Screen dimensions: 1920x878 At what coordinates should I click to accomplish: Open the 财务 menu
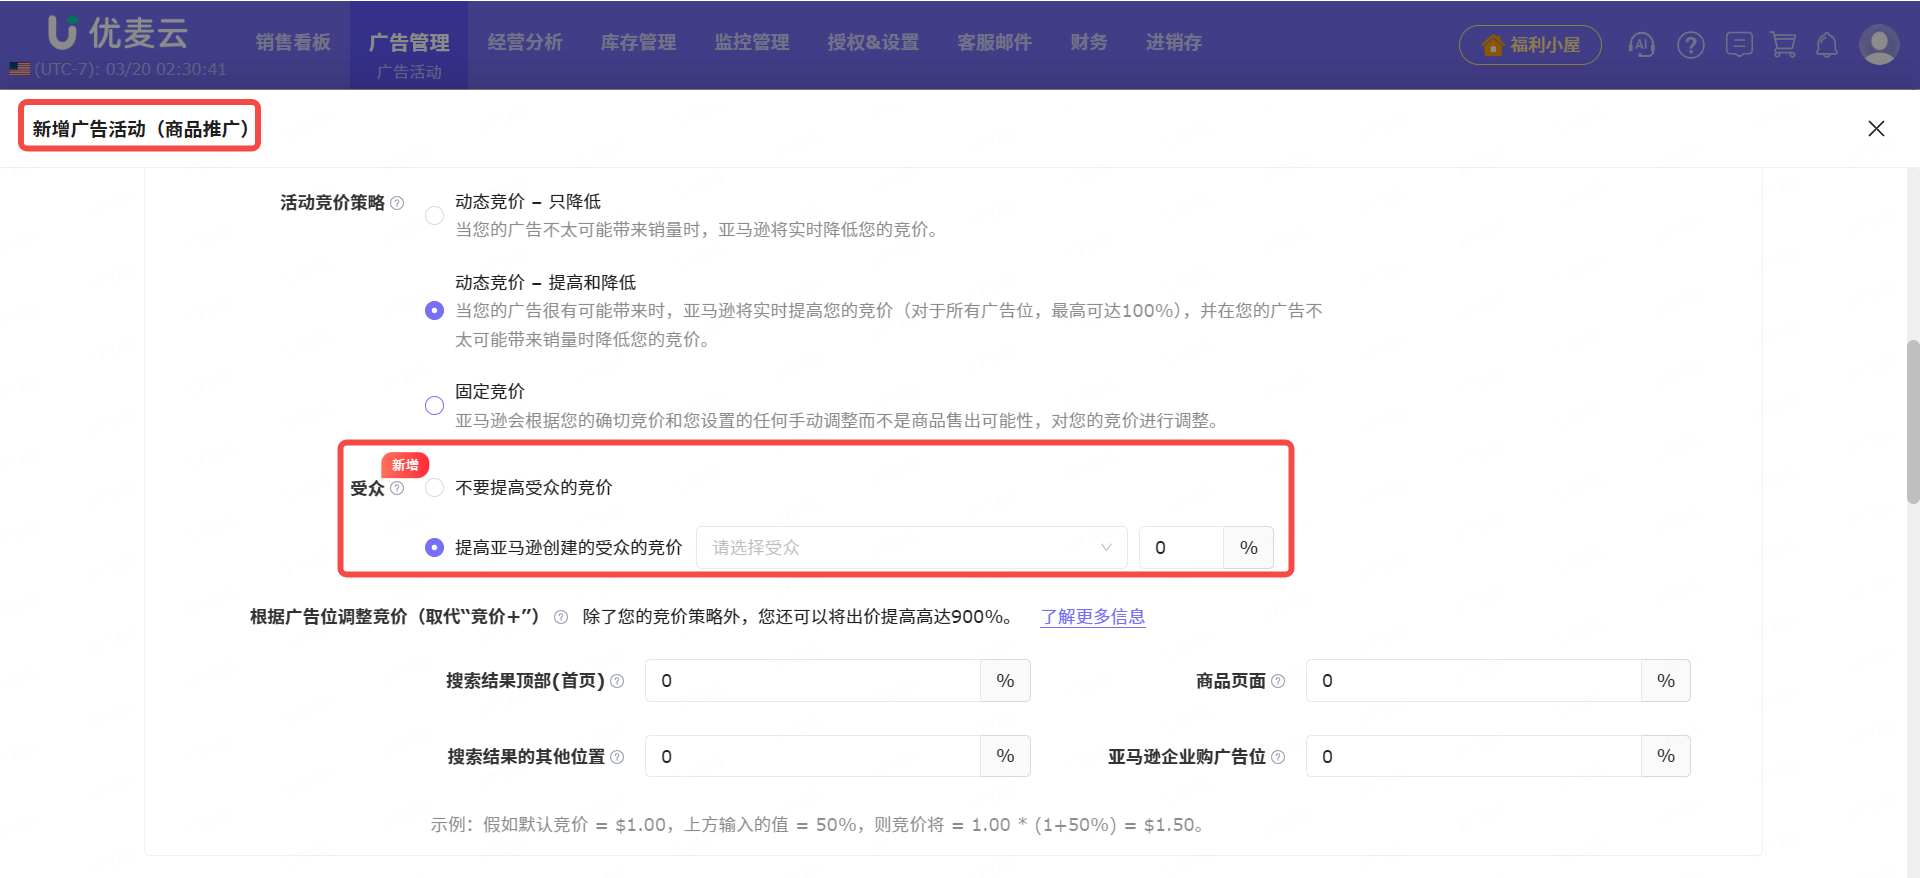tap(1089, 42)
